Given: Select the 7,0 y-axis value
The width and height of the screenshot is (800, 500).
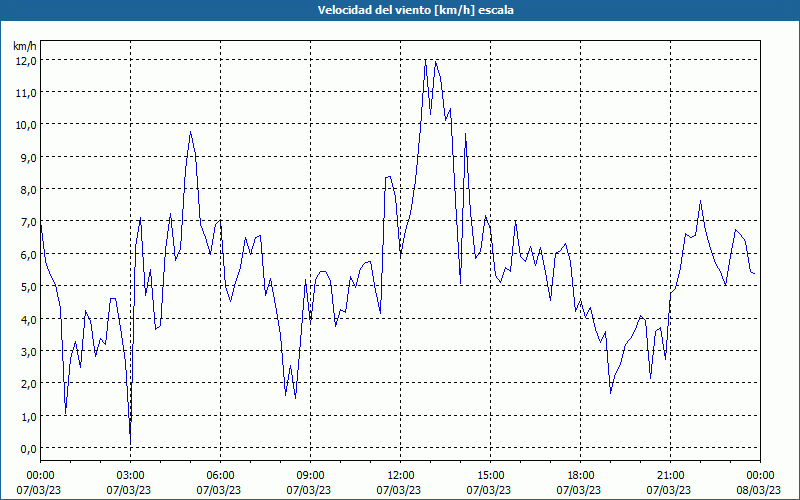Looking at the screenshot, I should (28, 222).
